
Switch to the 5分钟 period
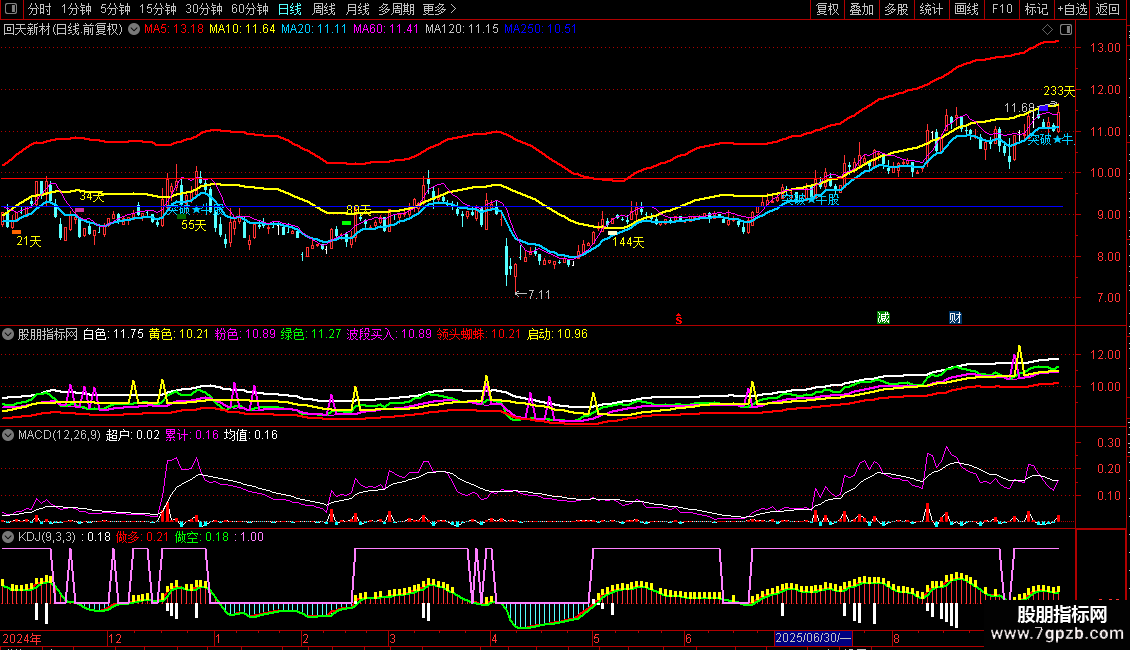pyautogui.click(x=115, y=9)
